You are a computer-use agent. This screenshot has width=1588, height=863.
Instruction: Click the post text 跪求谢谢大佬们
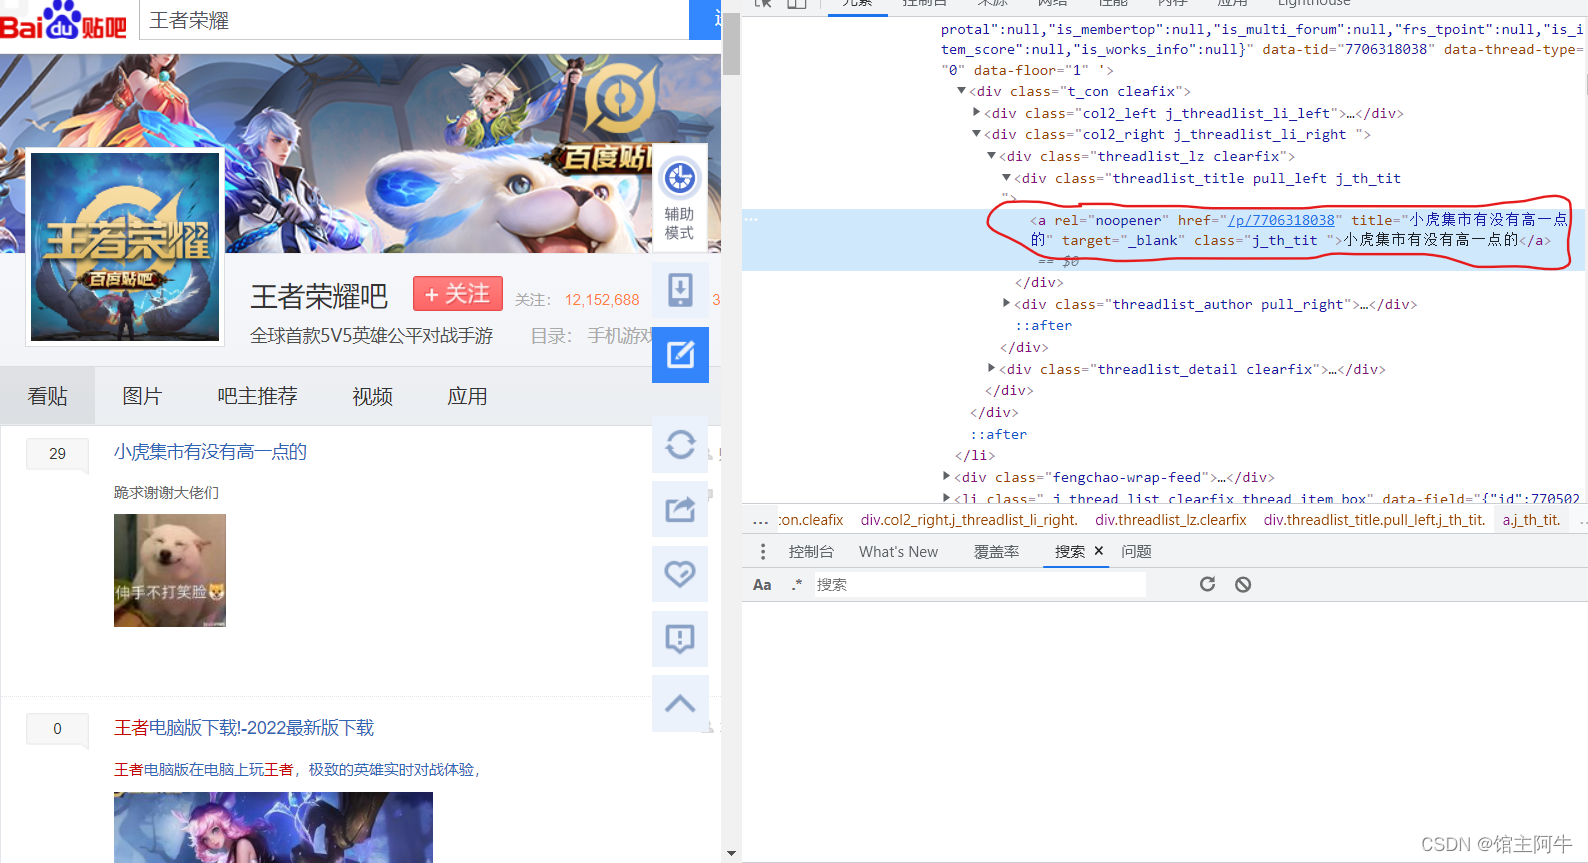pyautogui.click(x=166, y=492)
